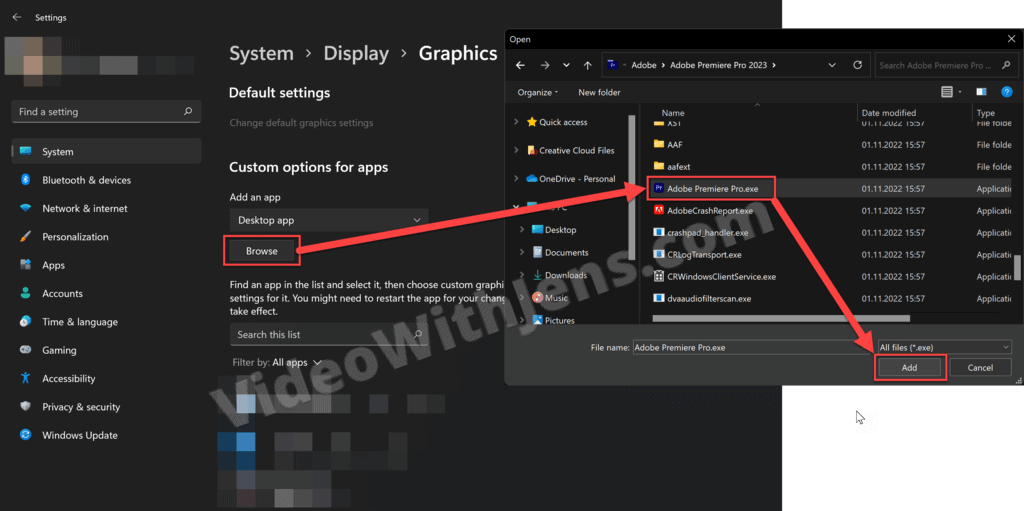The height and width of the screenshot is (511, 1024).
Task: Select Pictures in navigation tree
Action: pyautogui.click(x=553, y=320)
